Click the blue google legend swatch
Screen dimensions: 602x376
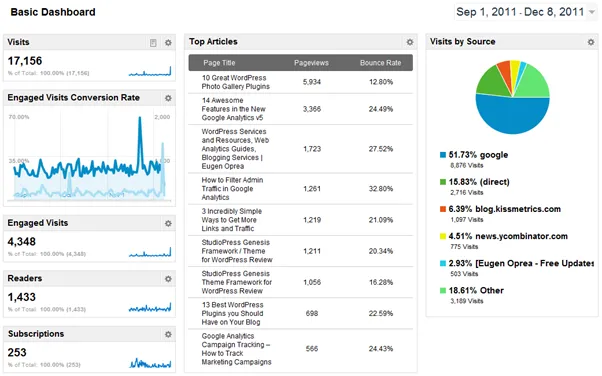[443, 155]
